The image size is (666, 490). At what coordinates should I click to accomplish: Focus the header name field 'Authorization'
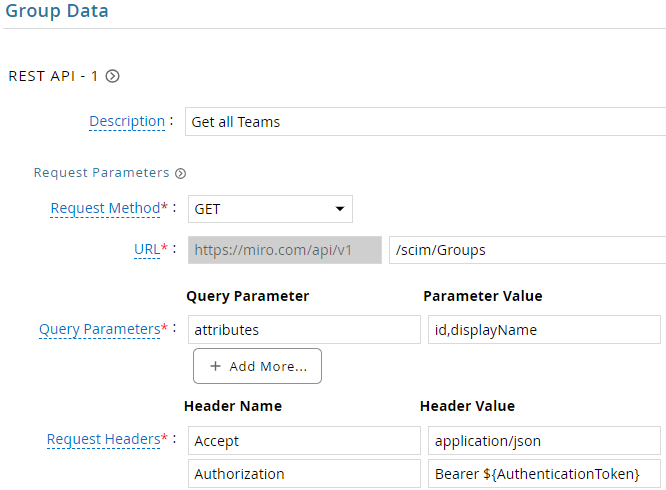304,473
